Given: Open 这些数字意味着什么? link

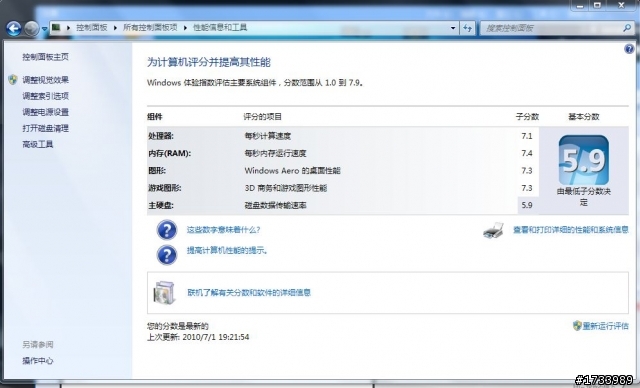Looking at the screenshot, I should [223, 230].
